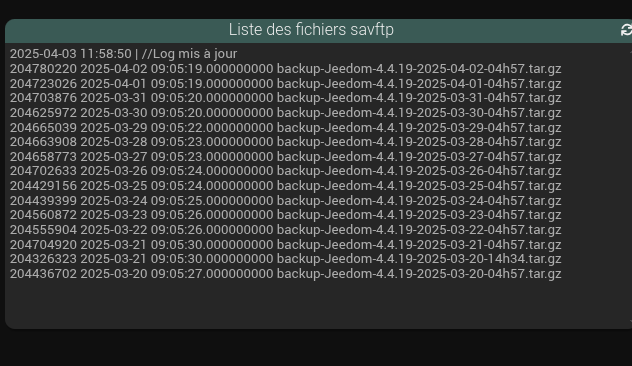Select the 2025-03-29-04h57.tar.gz backup line
632x366 pixels.
click(x=285, y=127)
